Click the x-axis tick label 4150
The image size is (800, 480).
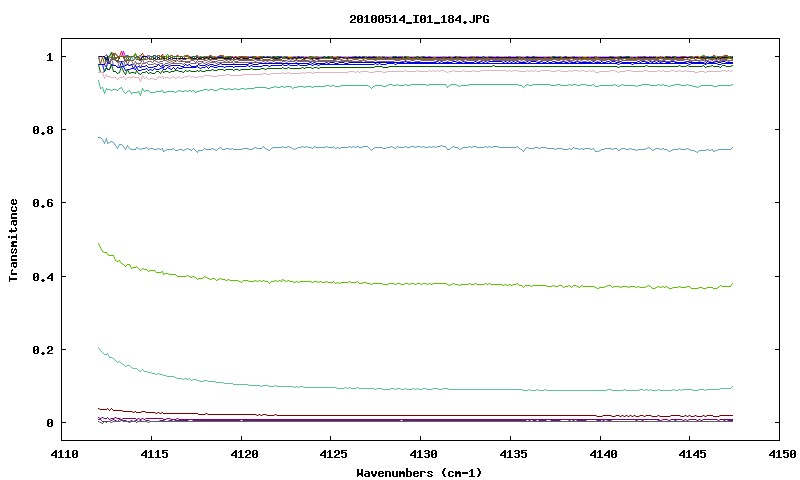coord(782,454)
